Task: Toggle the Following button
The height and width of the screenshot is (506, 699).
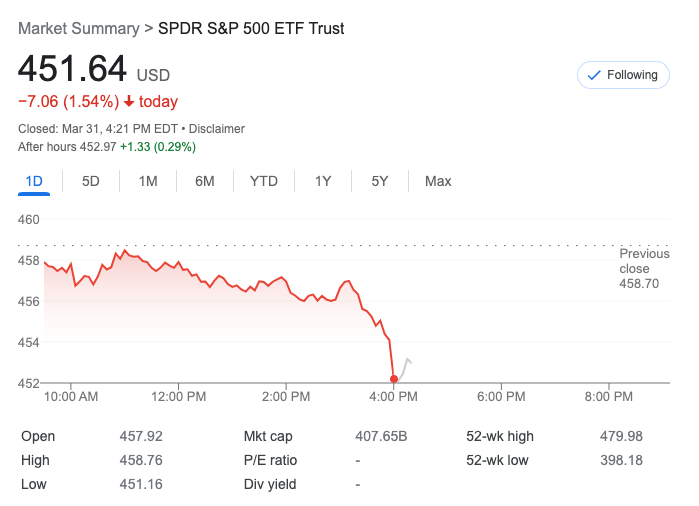Action: 622,75
